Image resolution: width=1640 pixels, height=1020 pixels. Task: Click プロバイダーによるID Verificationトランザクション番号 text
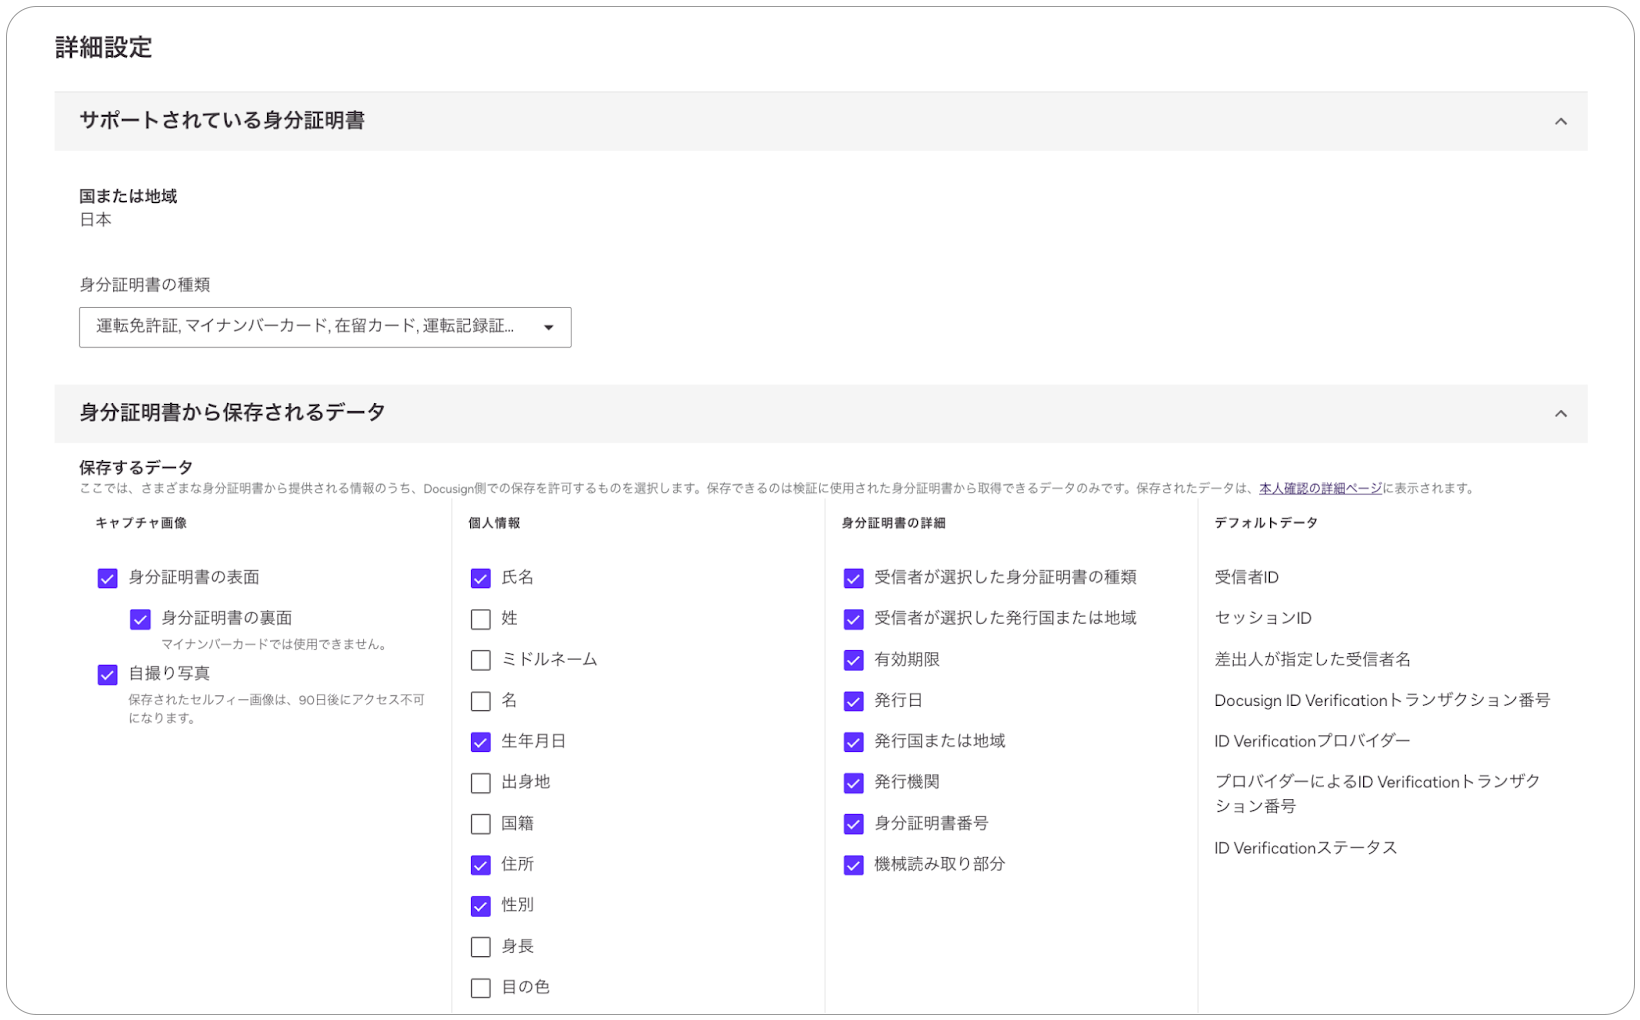[x=1377, y=794]
